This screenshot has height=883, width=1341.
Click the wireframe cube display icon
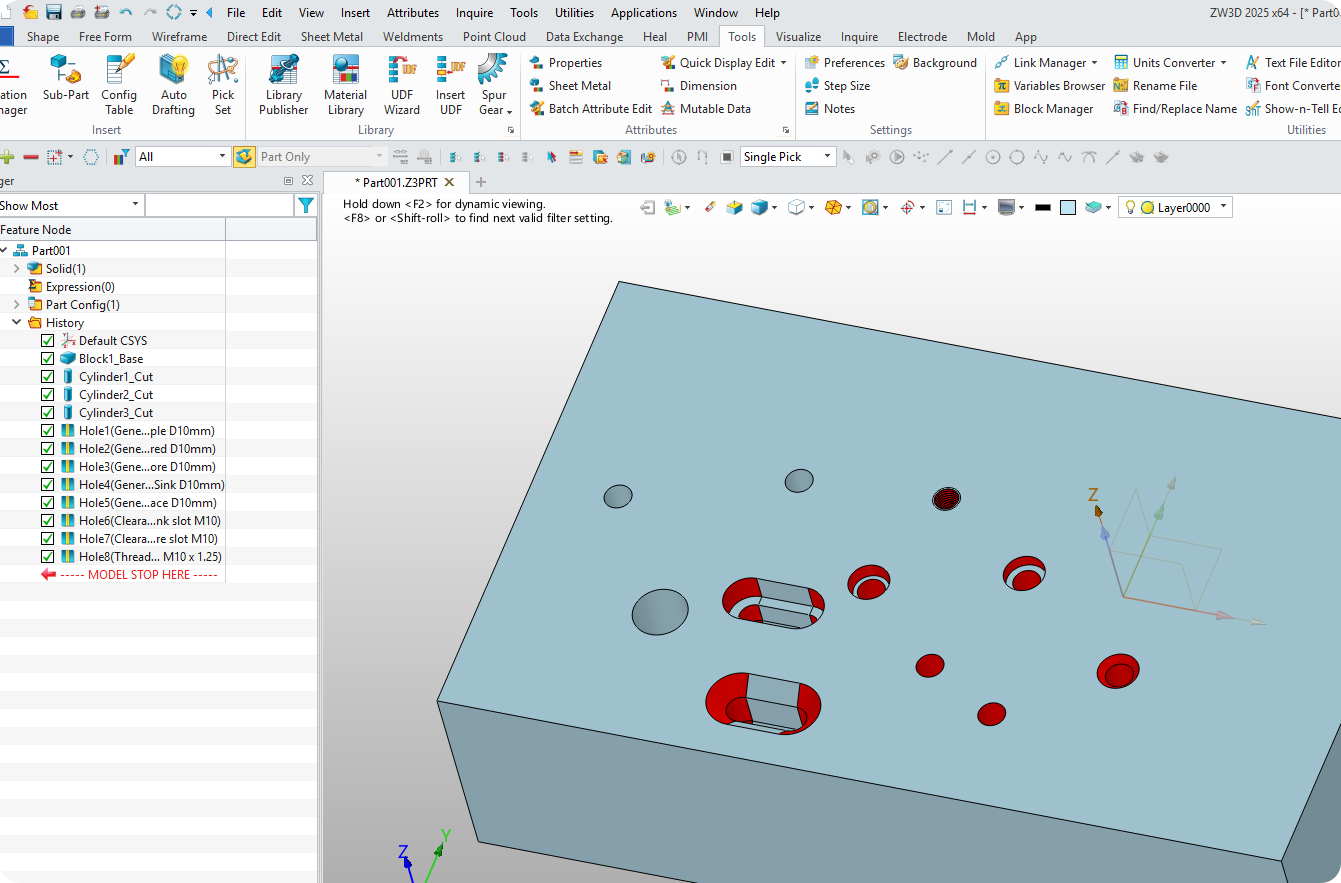797,207
